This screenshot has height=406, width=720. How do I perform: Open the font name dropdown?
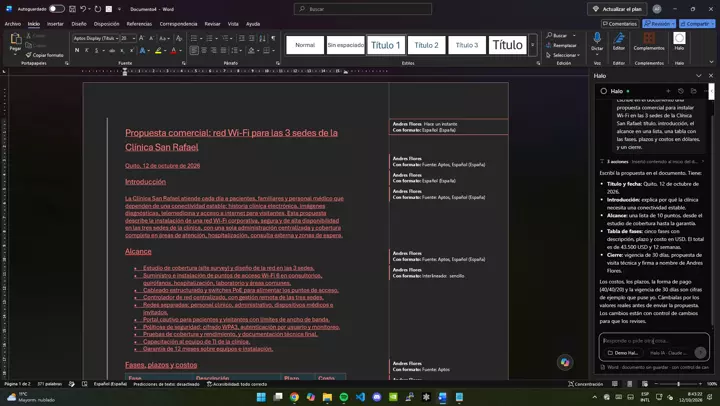(x=117, y=39)
